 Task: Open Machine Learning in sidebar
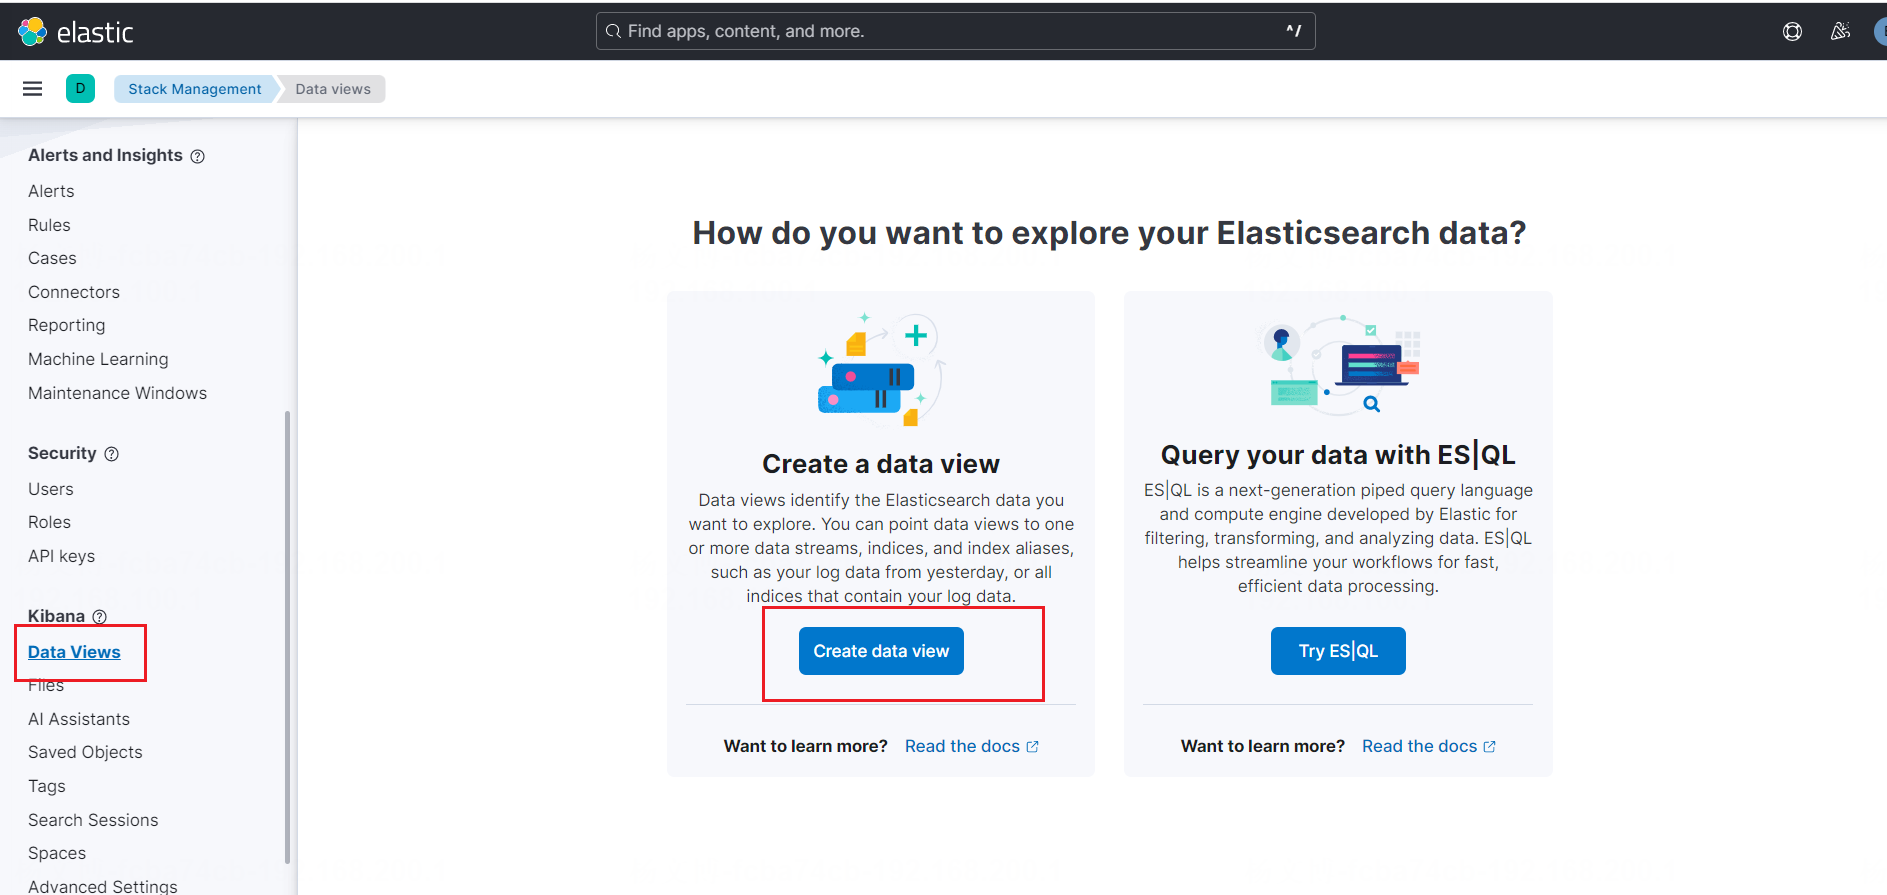tap(98, 359)
